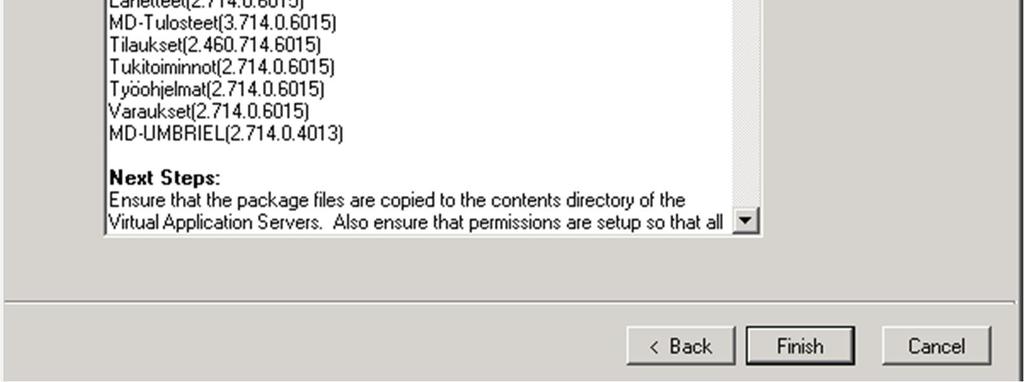Image resolution: width=1024 pixels, height=382 pixels.
Task: Click the 'Virtual Application Servers' text
Action: 215,223
